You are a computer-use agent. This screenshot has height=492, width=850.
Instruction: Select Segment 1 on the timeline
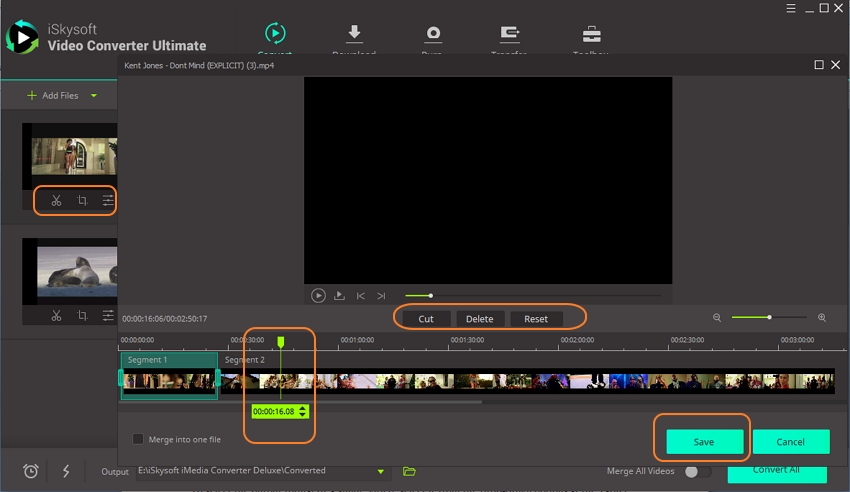coord(168,378)
